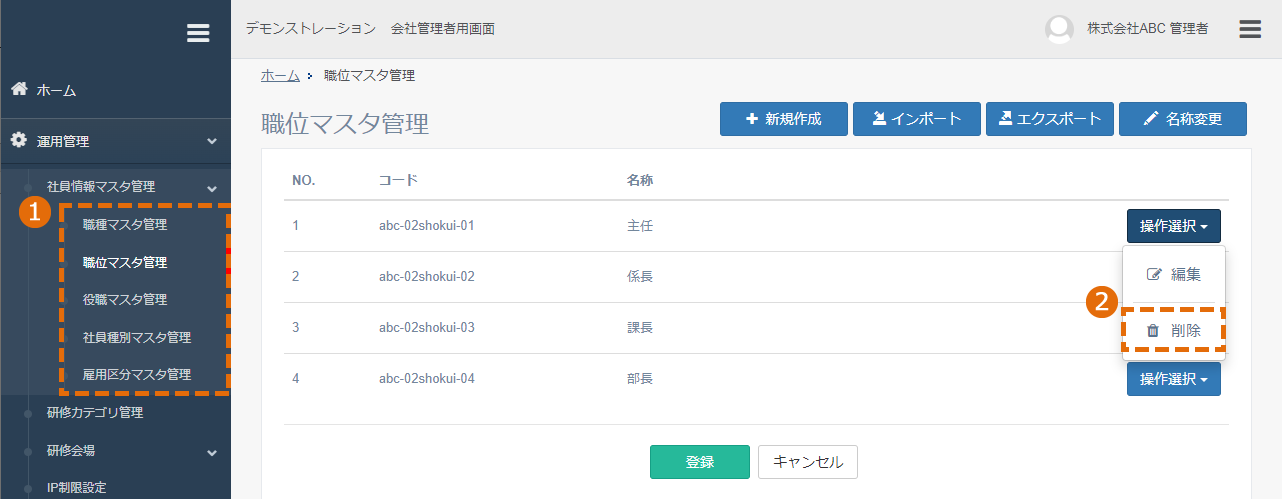Open 社員種別マスタ管理 in the sidebar
This screenshot has height=499, width=1282.
coord(136,338)
